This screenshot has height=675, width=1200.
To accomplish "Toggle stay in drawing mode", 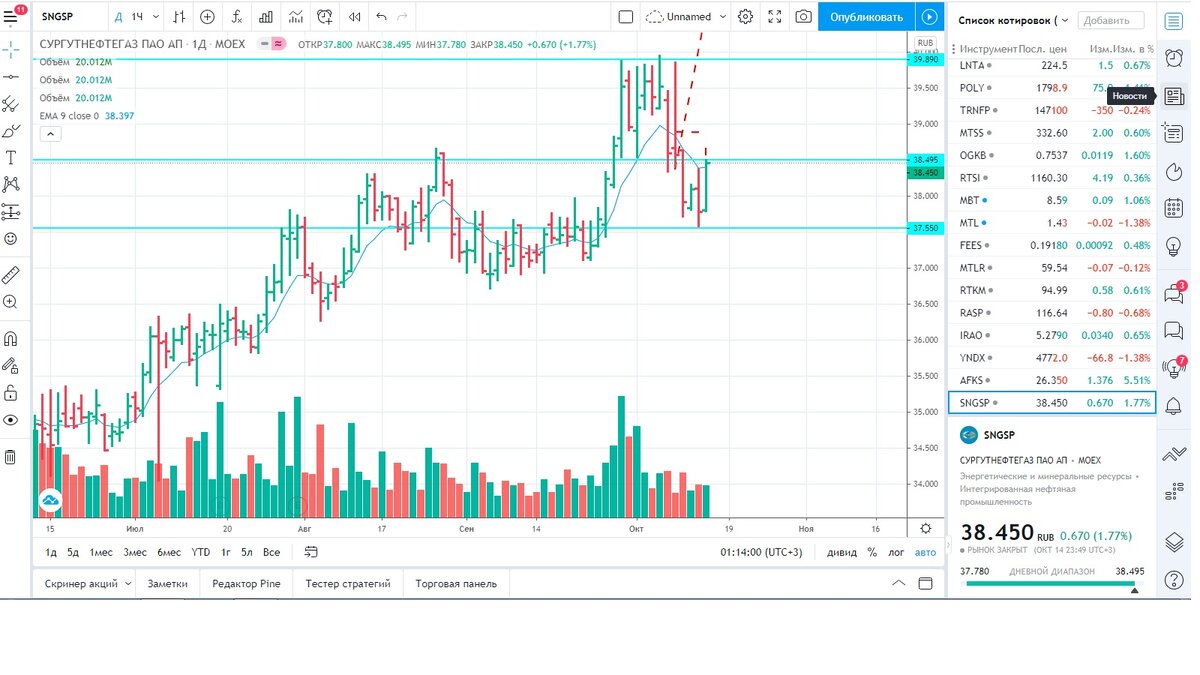I will coord(11,365).
